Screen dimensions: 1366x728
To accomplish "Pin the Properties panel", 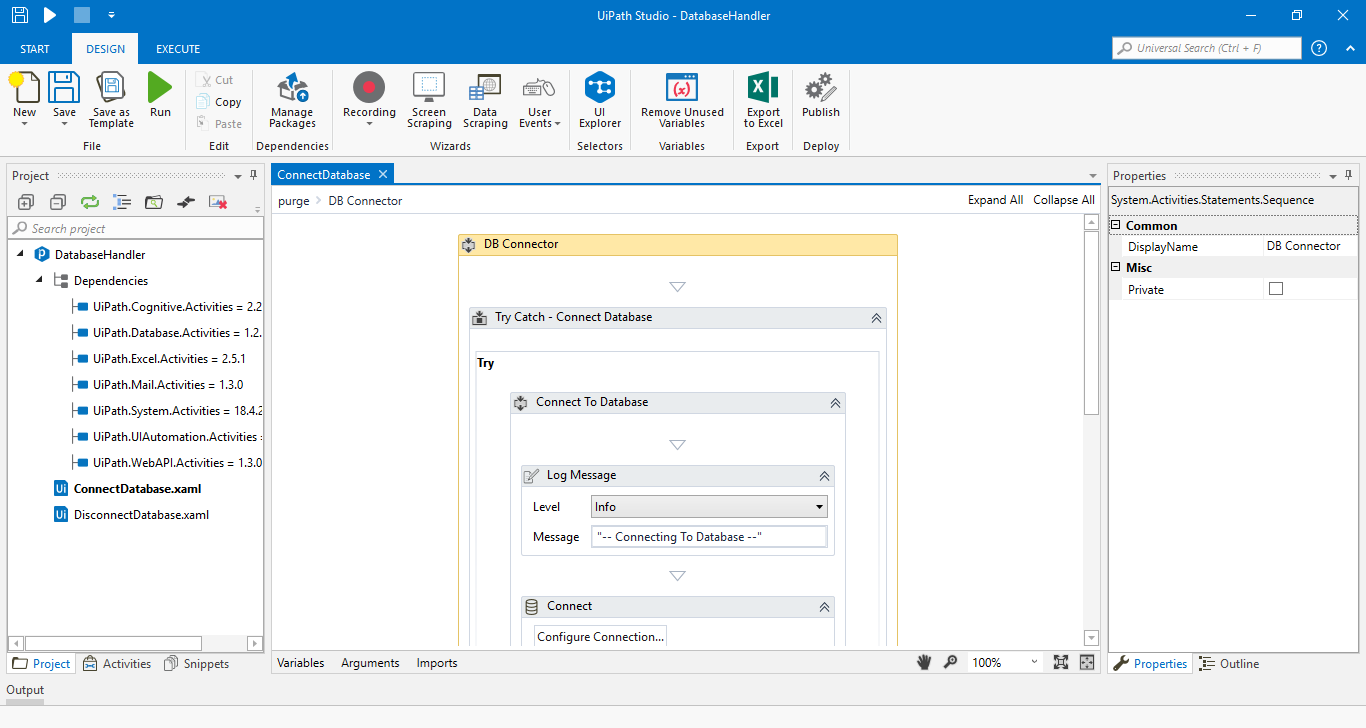I will click(1348, 175).
